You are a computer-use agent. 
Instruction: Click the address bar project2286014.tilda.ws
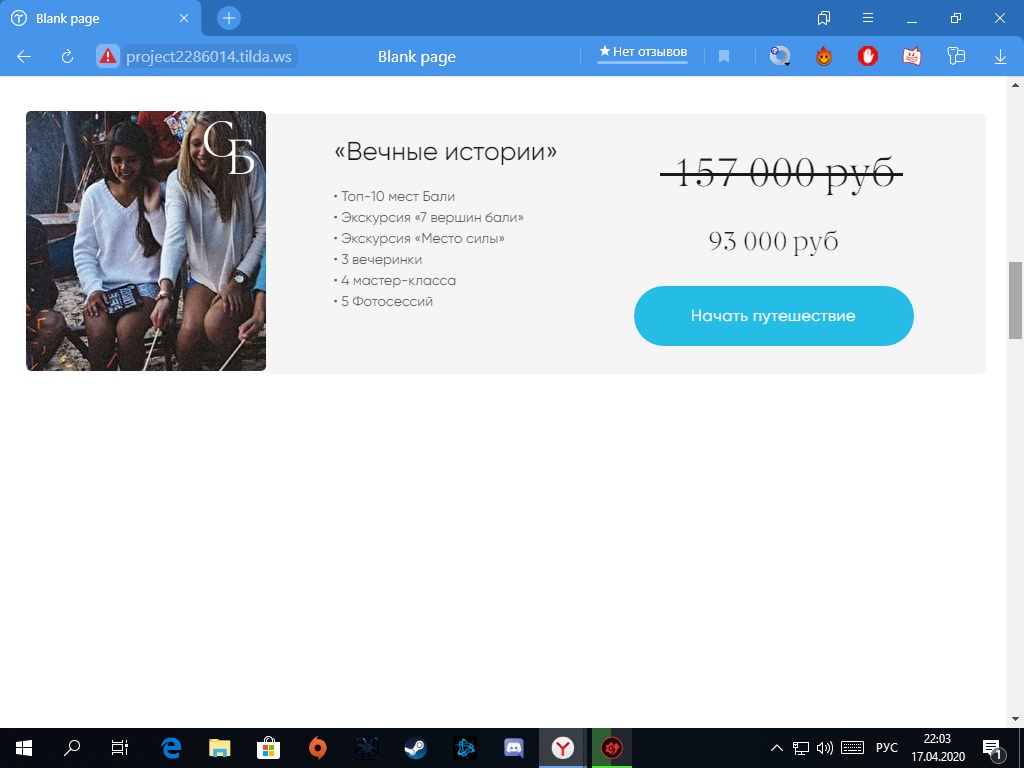click(x=209, y=57)
